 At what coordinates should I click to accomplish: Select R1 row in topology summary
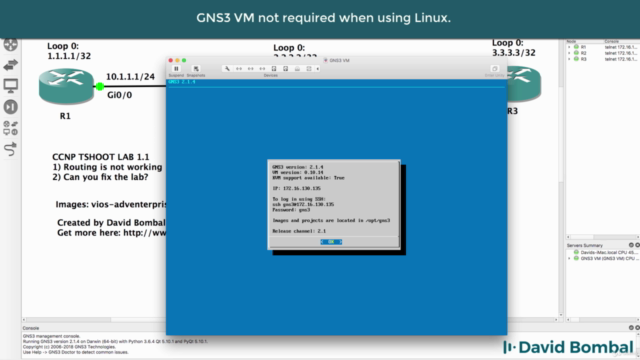602,47
